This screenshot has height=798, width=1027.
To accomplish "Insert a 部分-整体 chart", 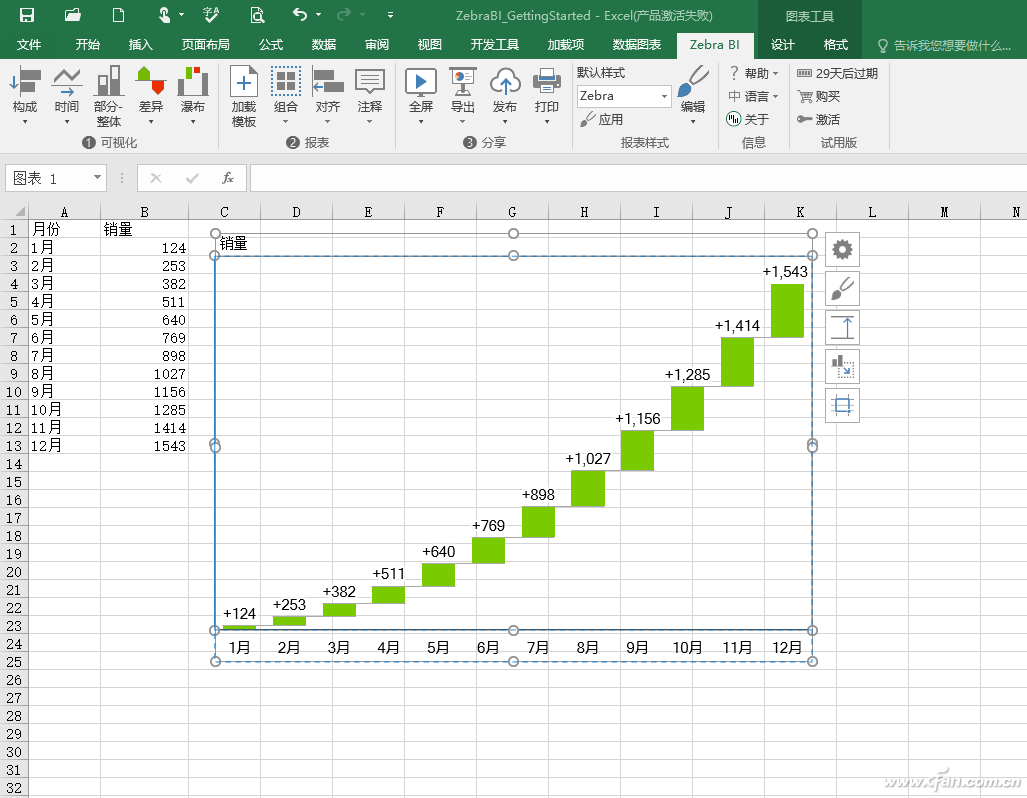I will (109, 96).
